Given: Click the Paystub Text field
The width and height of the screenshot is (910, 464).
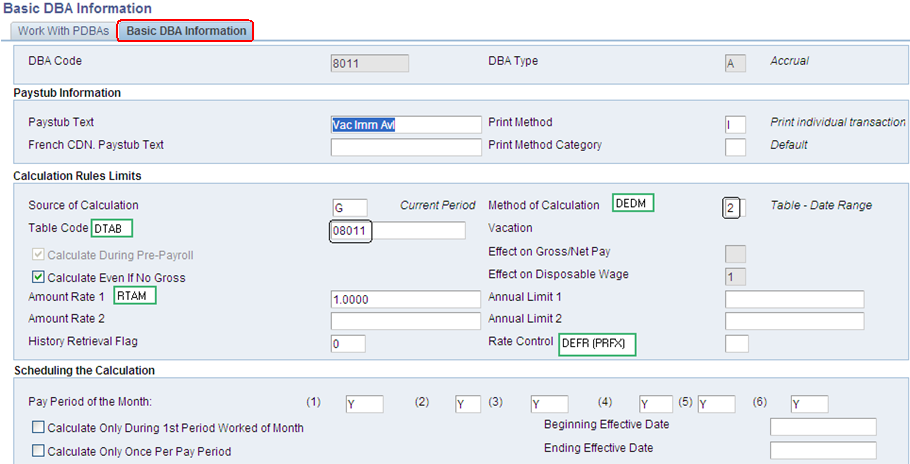Looking at the screenshot, I should click(406, 125).
